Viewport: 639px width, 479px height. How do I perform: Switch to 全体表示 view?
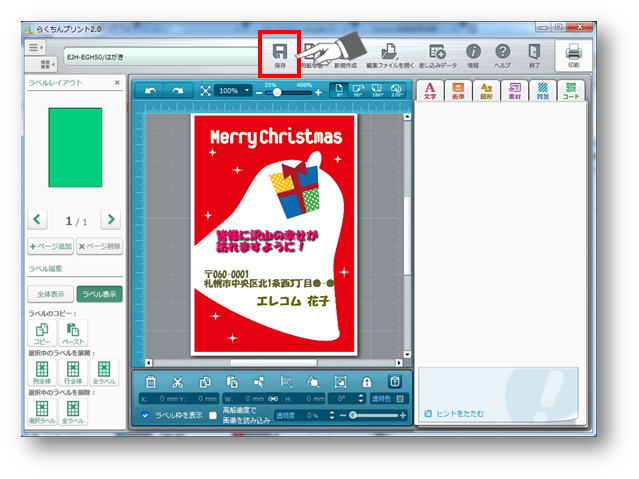51,294
